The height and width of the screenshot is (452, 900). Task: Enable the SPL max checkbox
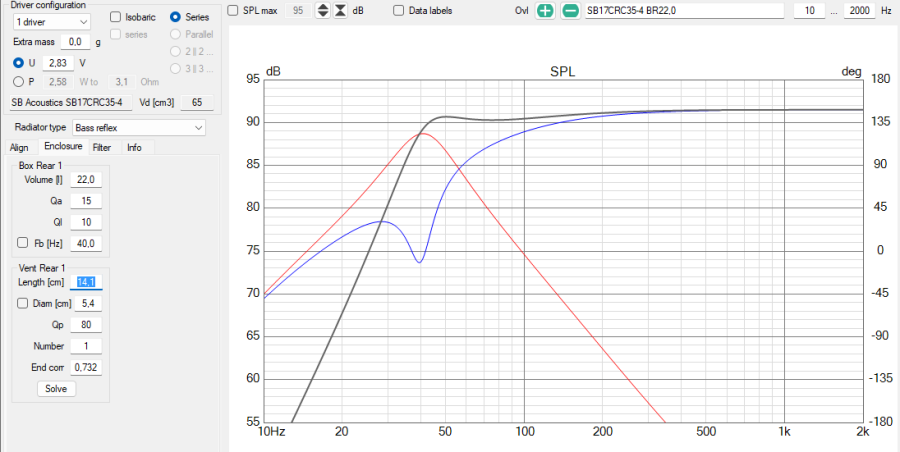coord(232,10)
